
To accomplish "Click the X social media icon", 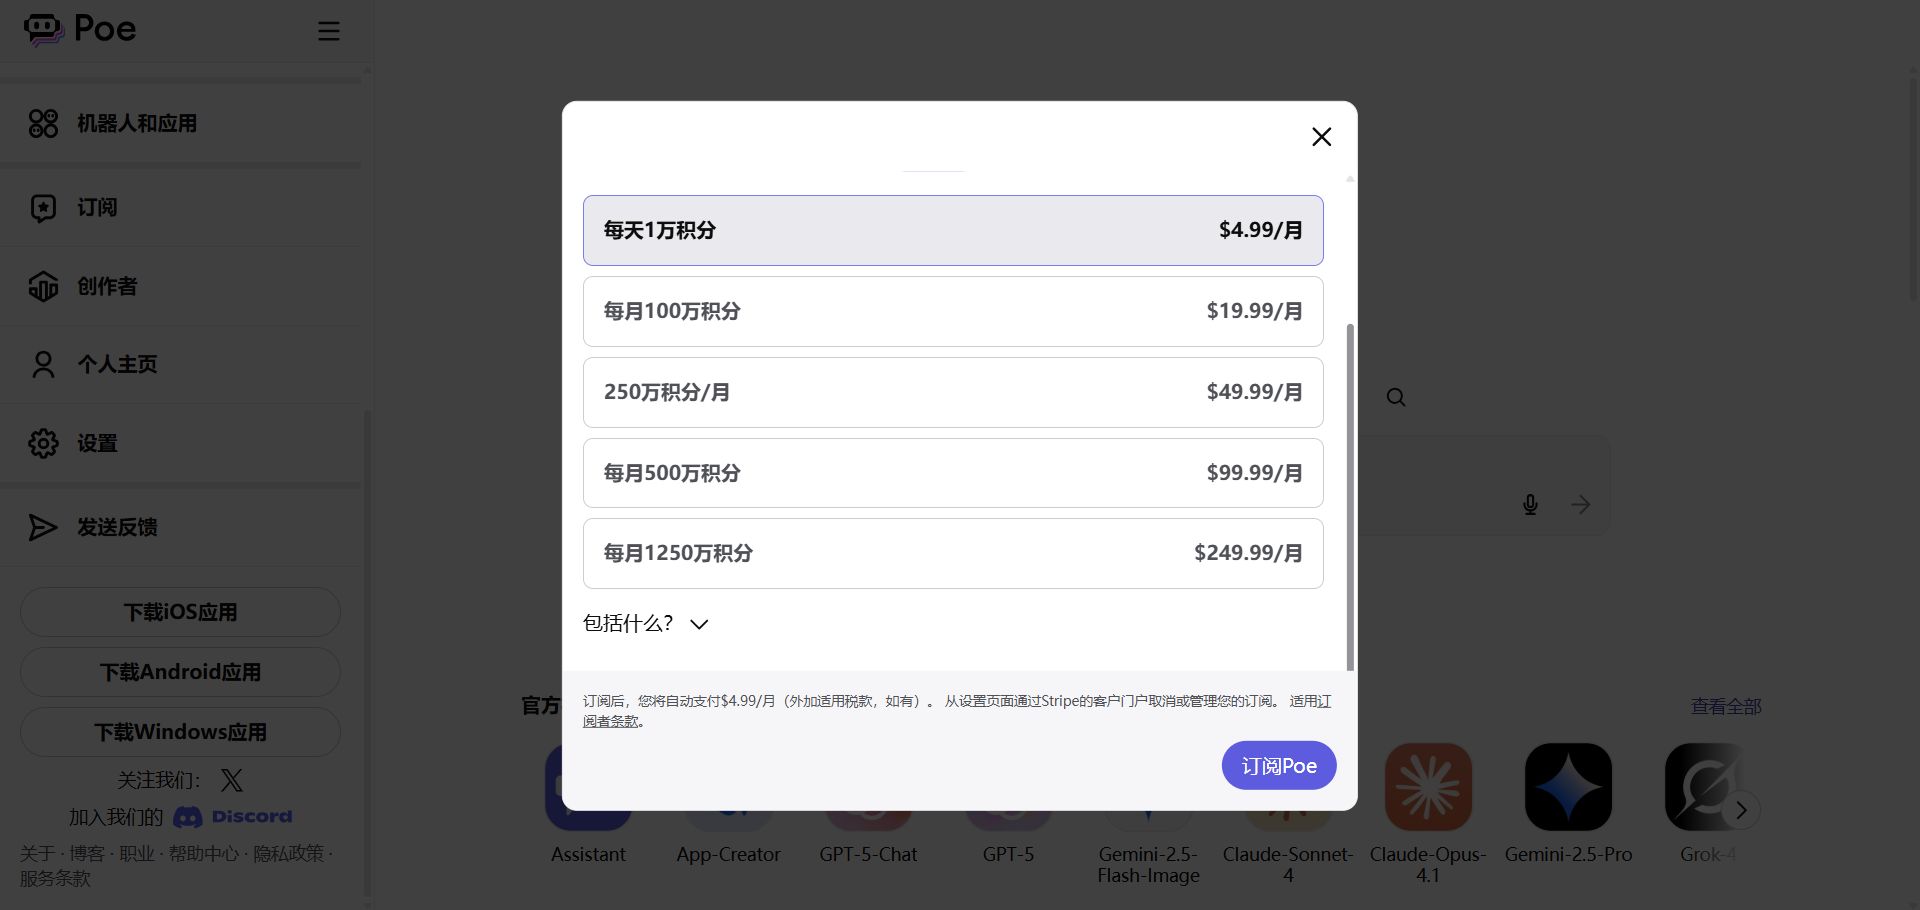I will tap(231, 780).
